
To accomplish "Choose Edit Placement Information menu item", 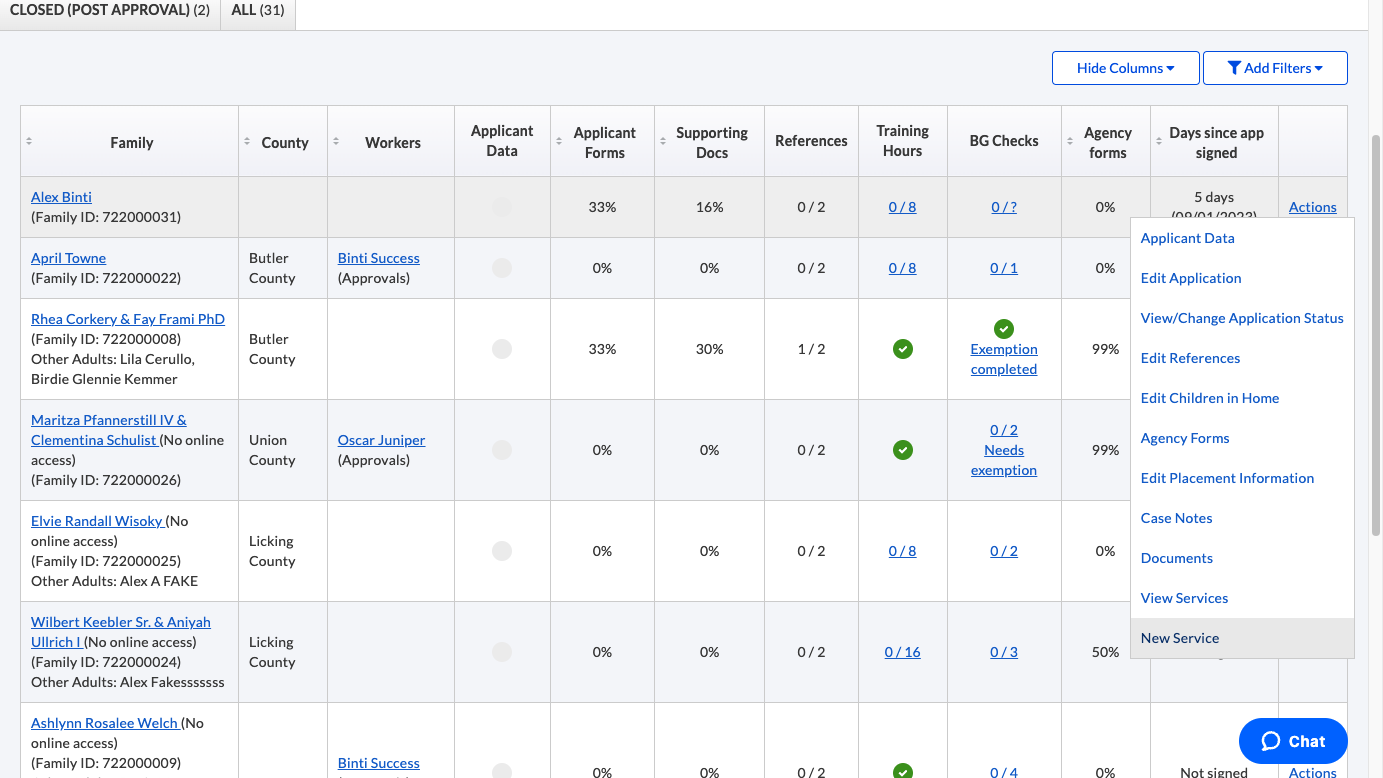I will (x=1242, y=478).
